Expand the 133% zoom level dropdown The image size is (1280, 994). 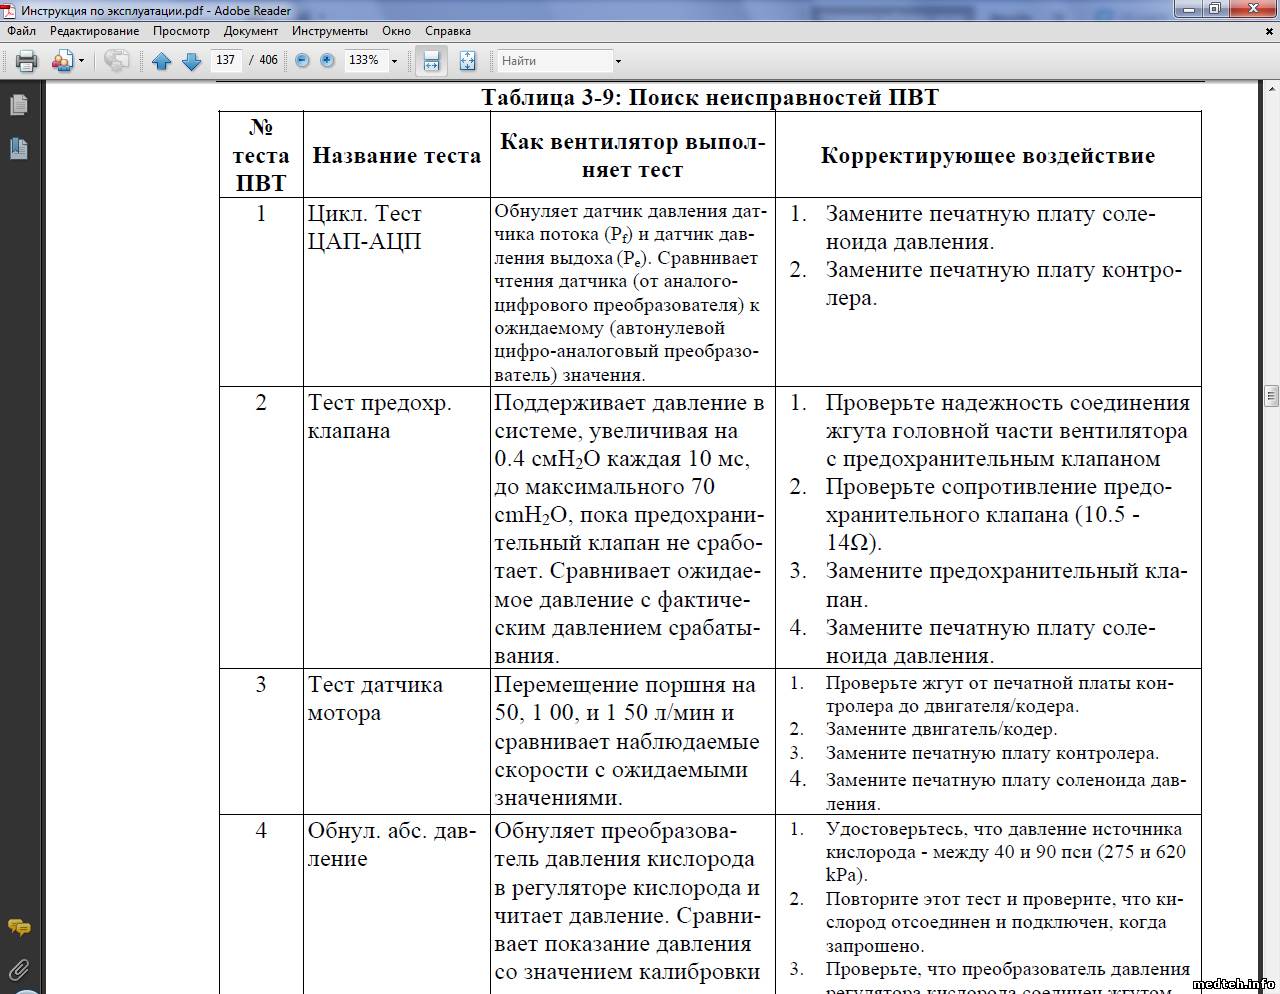394,61
